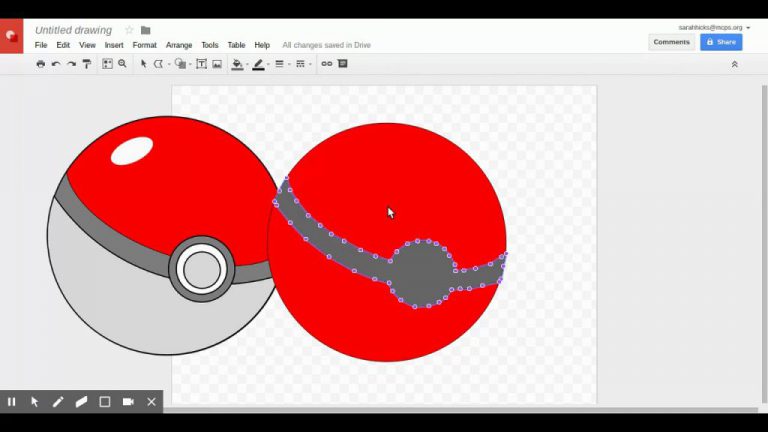The width and height of the screenshot is (768, 432).
Task: Select the Paint format tool
Action: (x=87, y=64)
